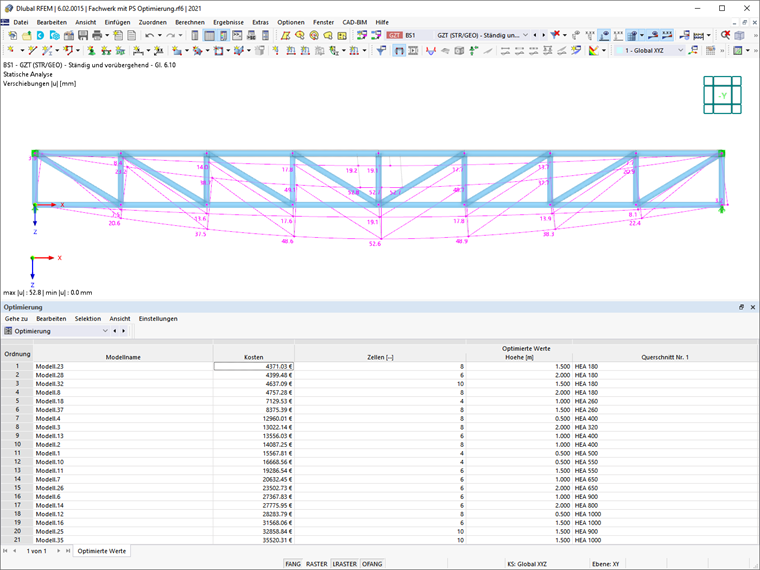Expand the redo history dropdown arrow

180,35
